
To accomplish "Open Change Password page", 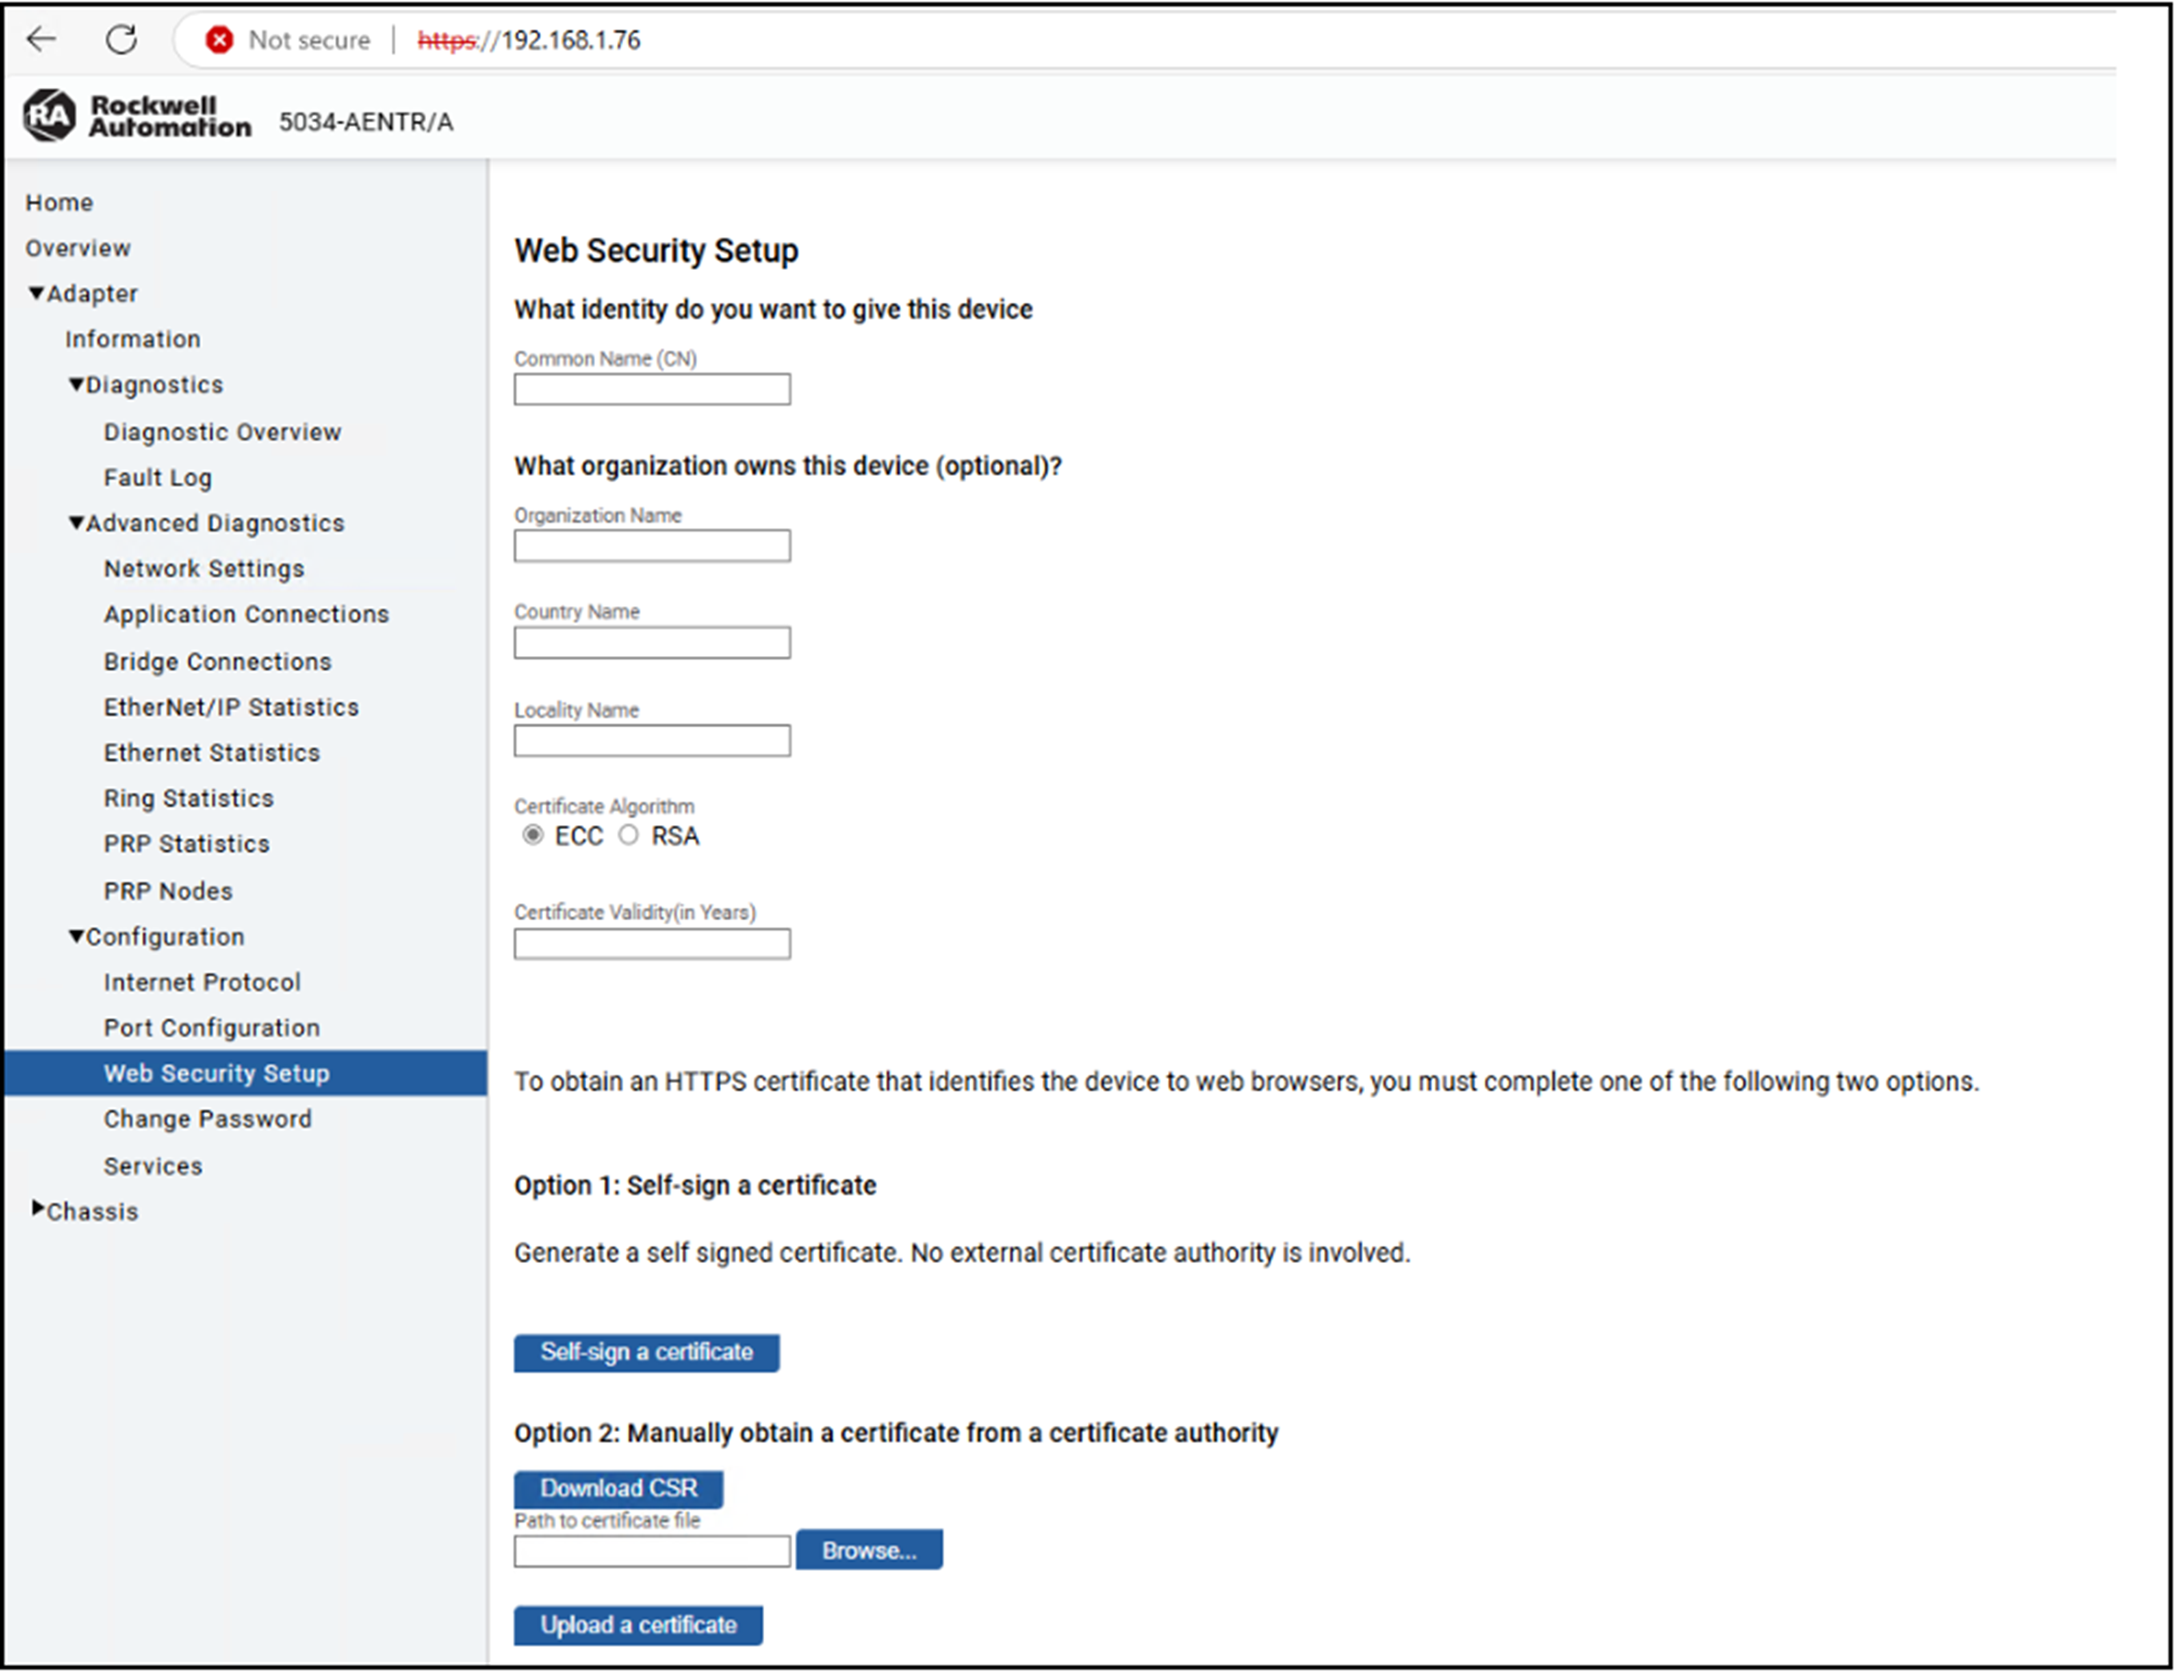I will tap(208, 1119).
